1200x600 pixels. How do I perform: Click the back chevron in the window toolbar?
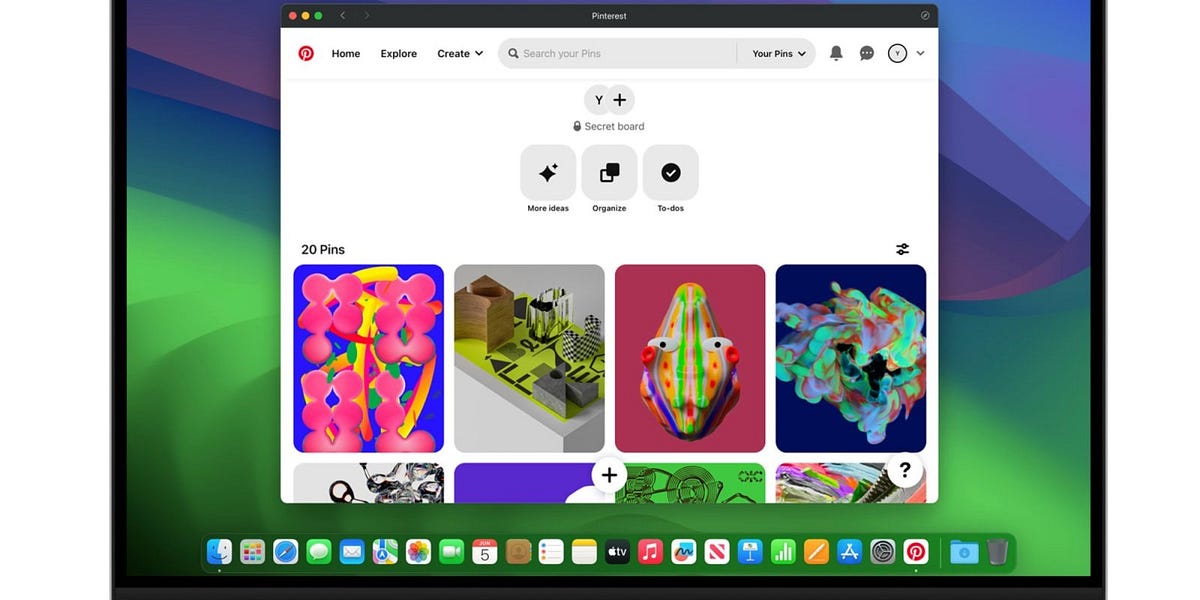tap(343, 15)
